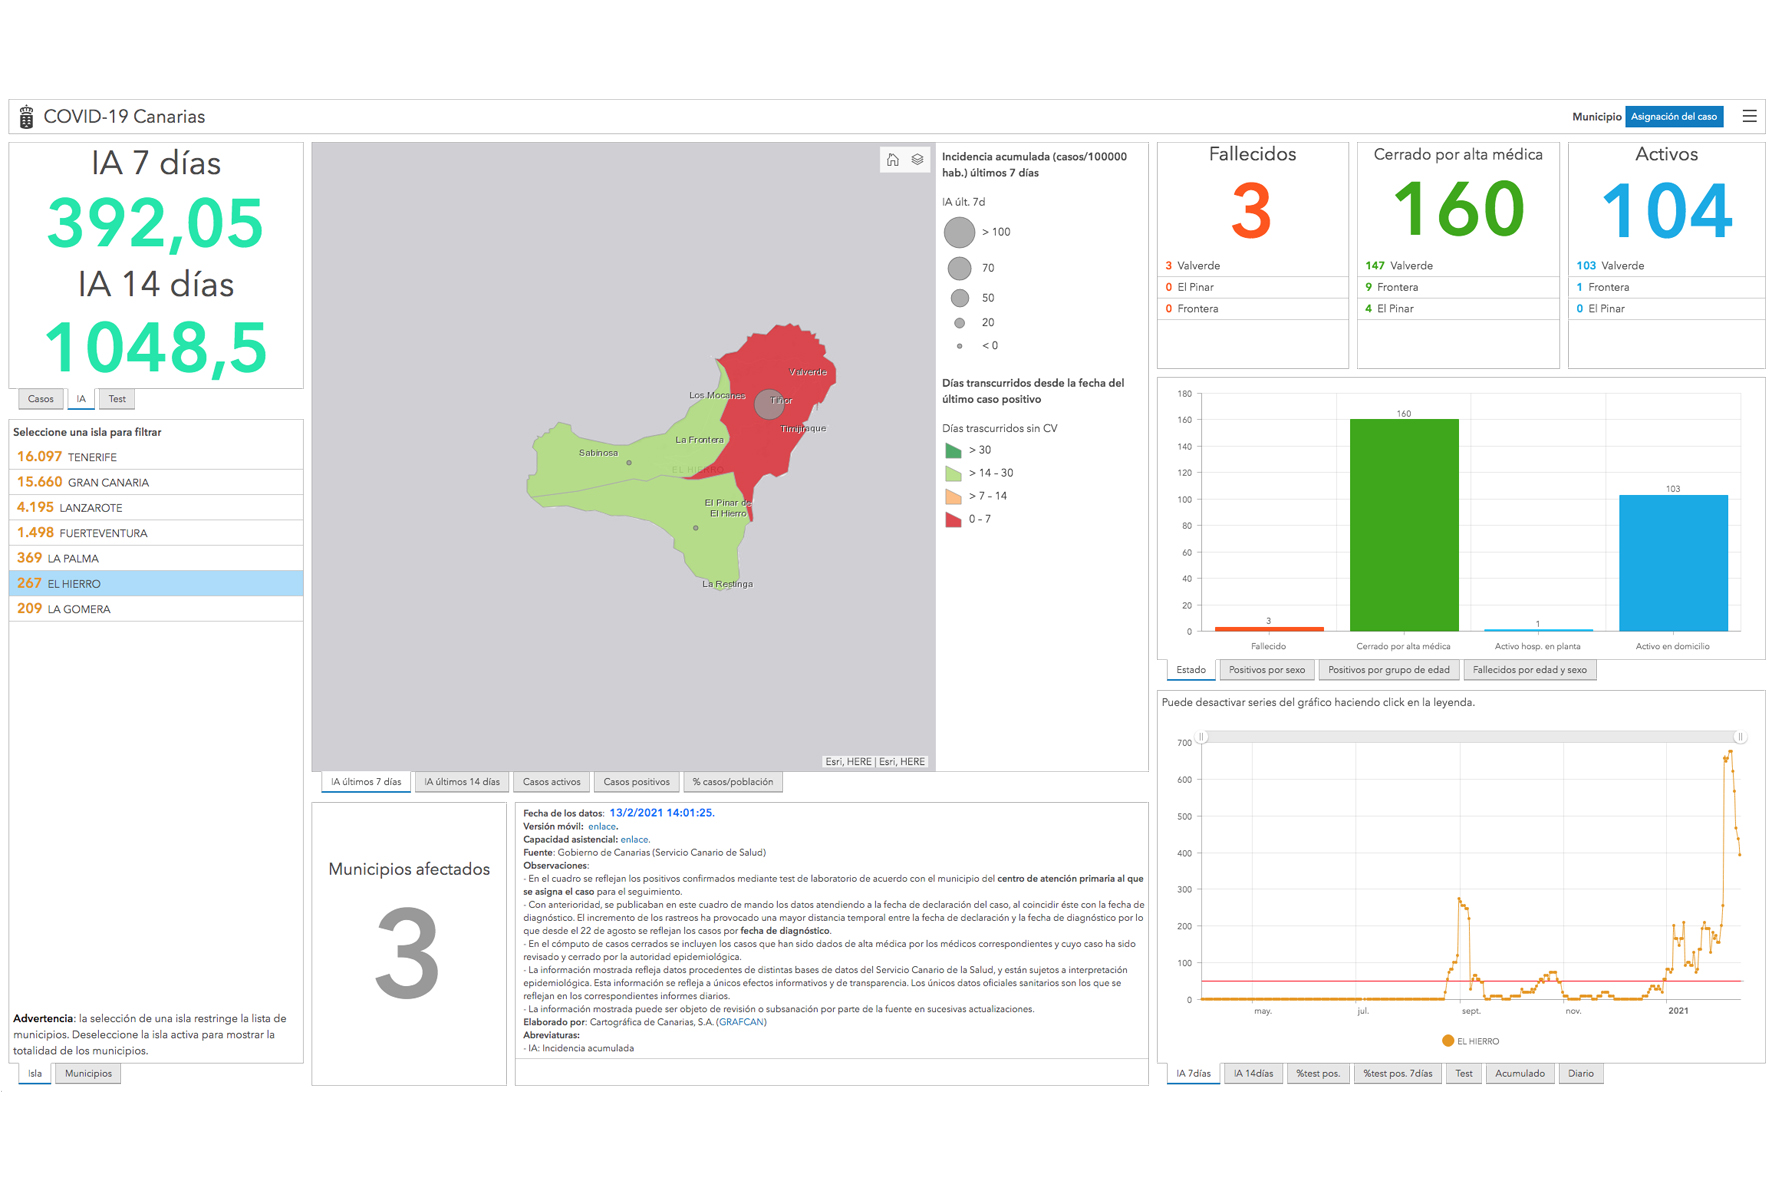Screen dimensions: 1772x1181
Task: Click the gray Valverde incidence circle on map
Action: click(x=768, y=404)
